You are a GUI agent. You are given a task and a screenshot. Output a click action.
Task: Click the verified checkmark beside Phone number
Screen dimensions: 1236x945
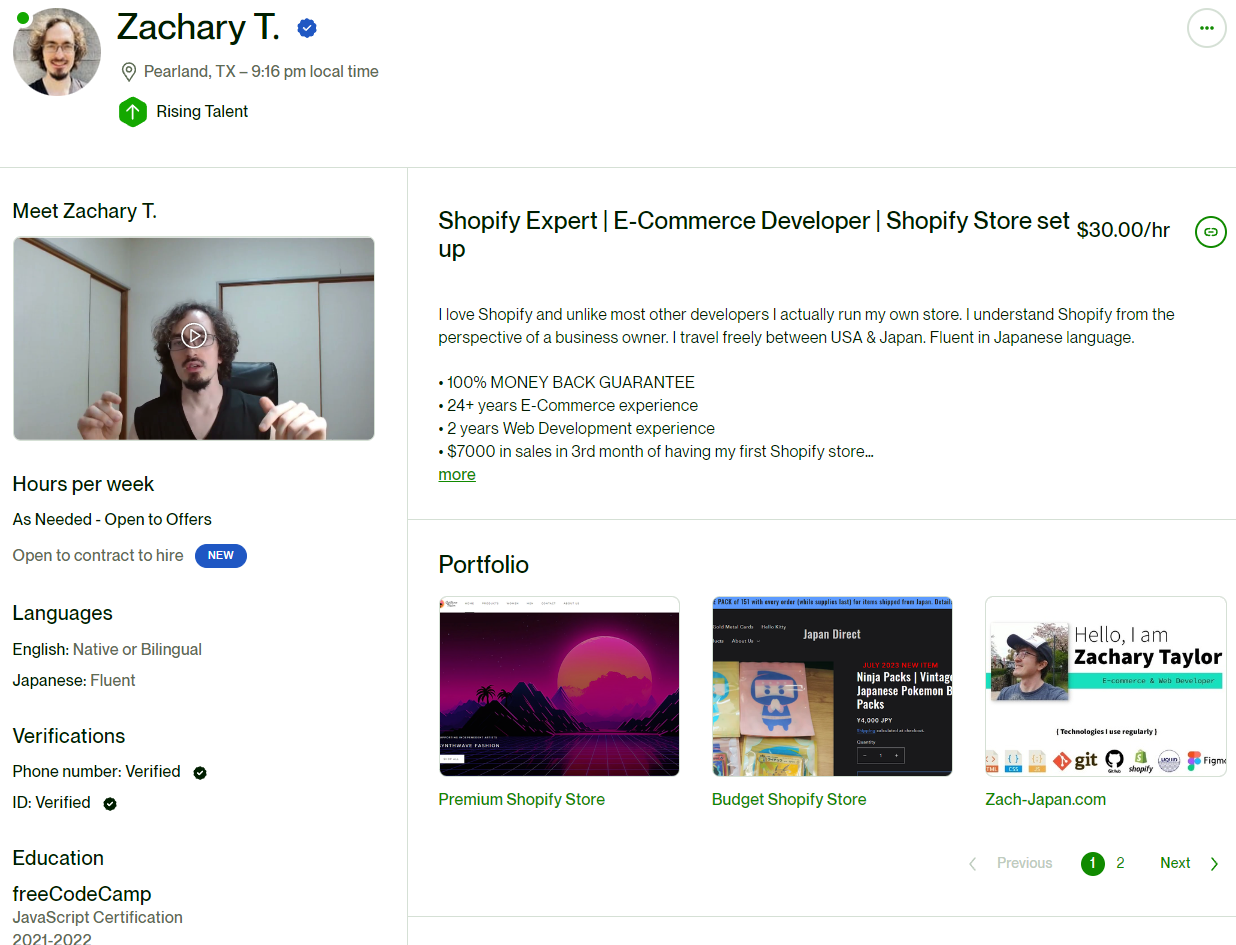198,772
